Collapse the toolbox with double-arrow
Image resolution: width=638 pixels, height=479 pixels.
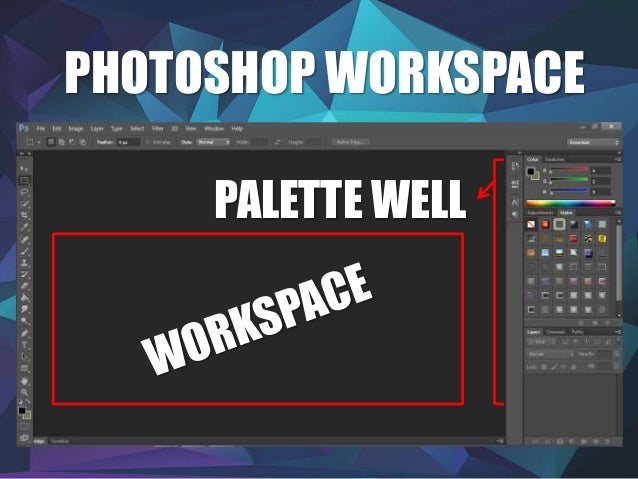20,154
